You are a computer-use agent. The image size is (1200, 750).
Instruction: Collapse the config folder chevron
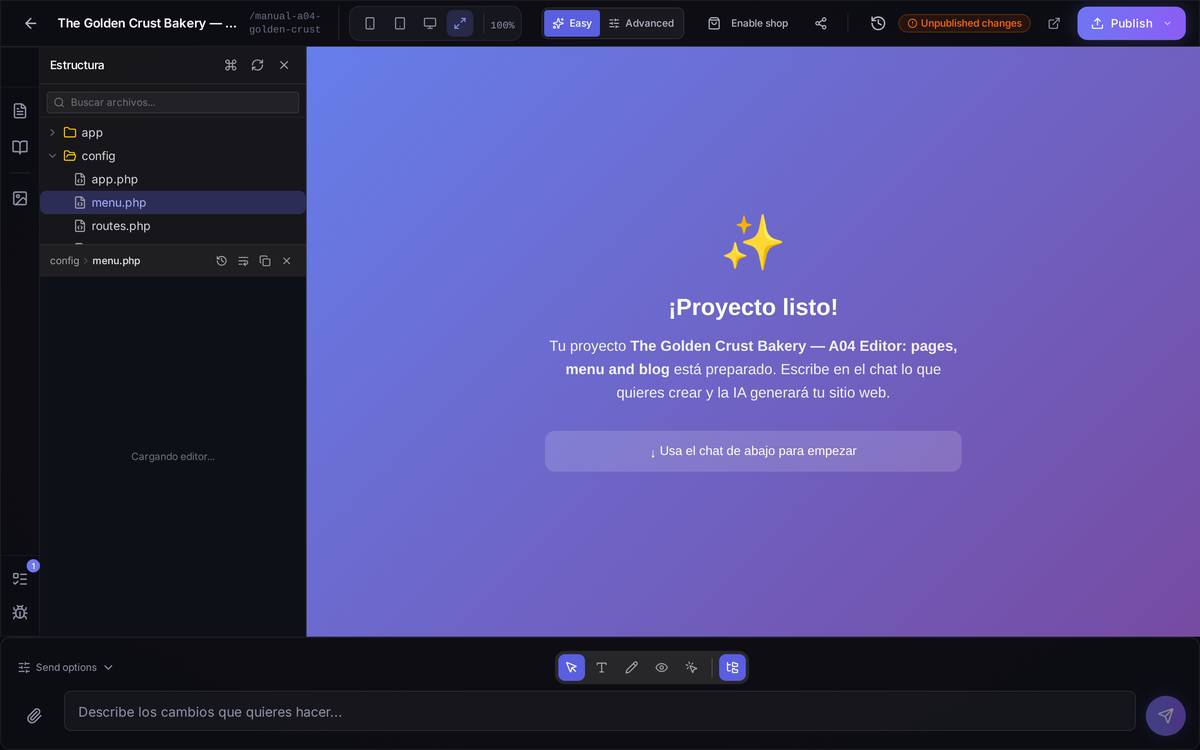[x=52, y=156]
